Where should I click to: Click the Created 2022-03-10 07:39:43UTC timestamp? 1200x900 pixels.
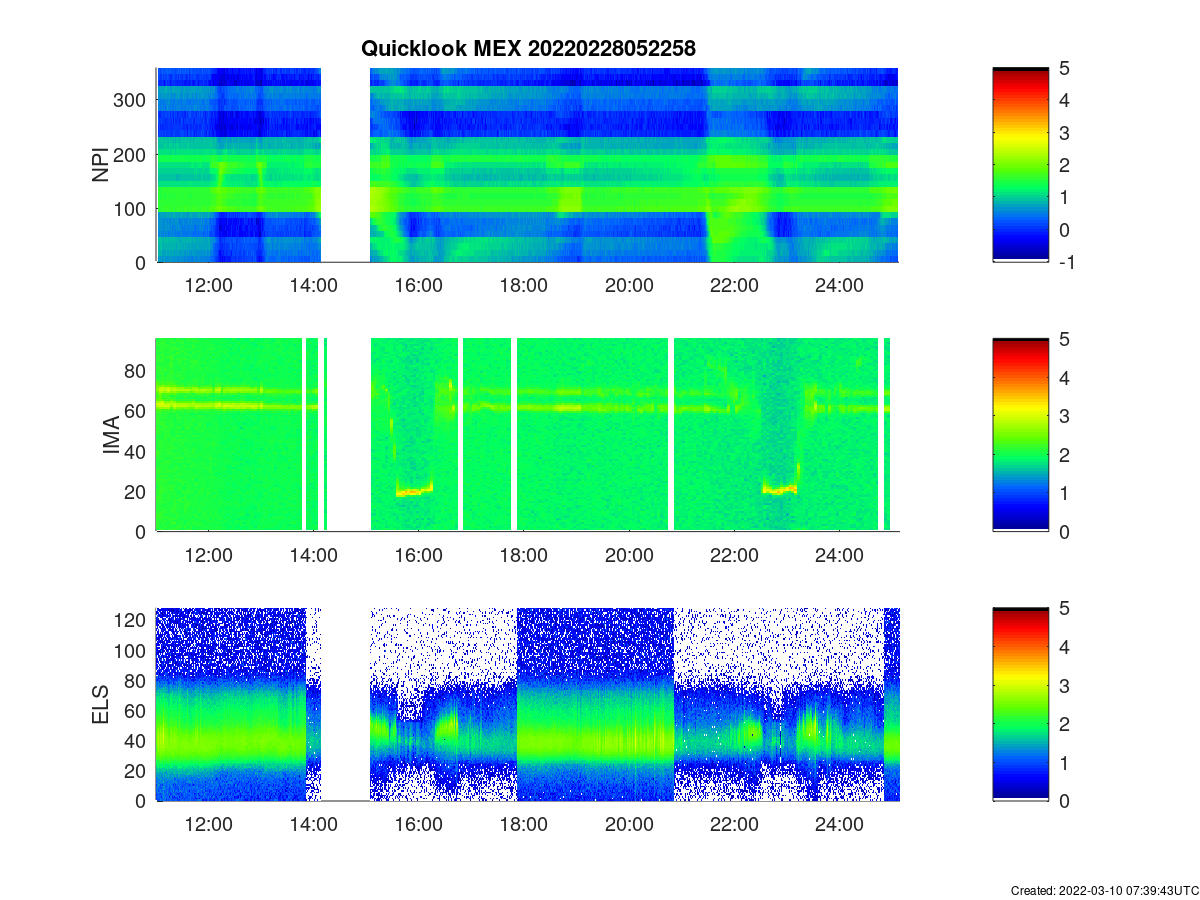point(1104,890)
